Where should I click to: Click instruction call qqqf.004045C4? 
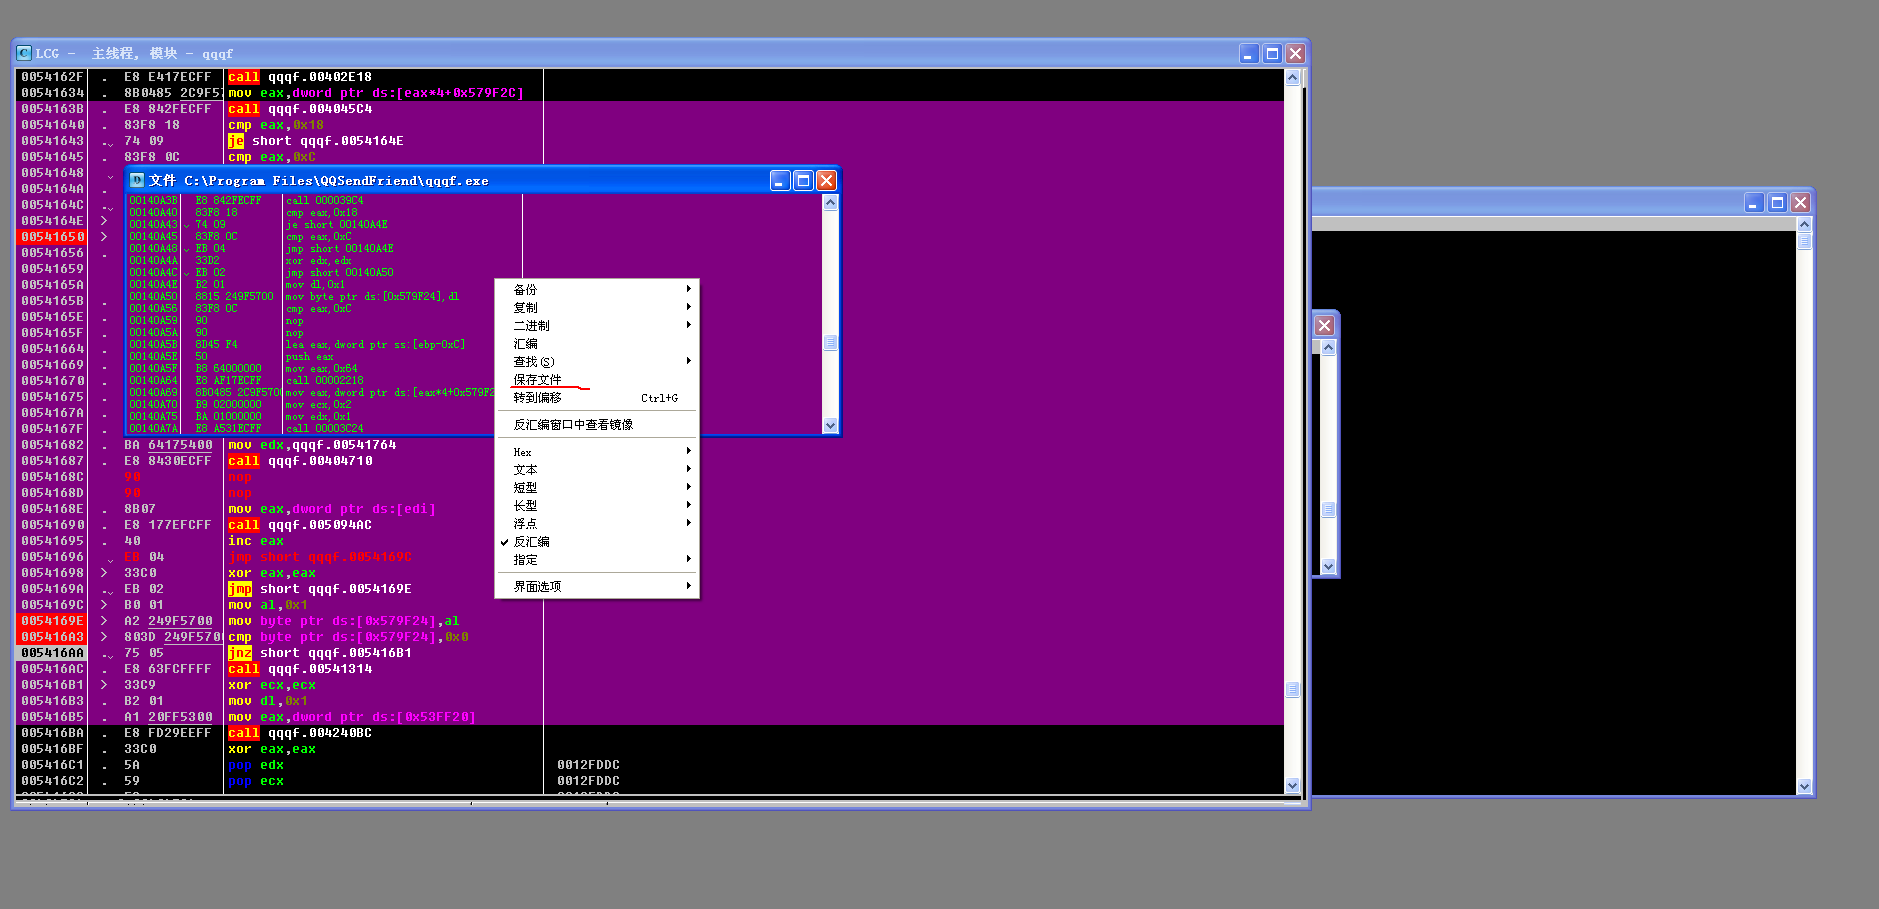pyautogui.click(x=300, y=109)
